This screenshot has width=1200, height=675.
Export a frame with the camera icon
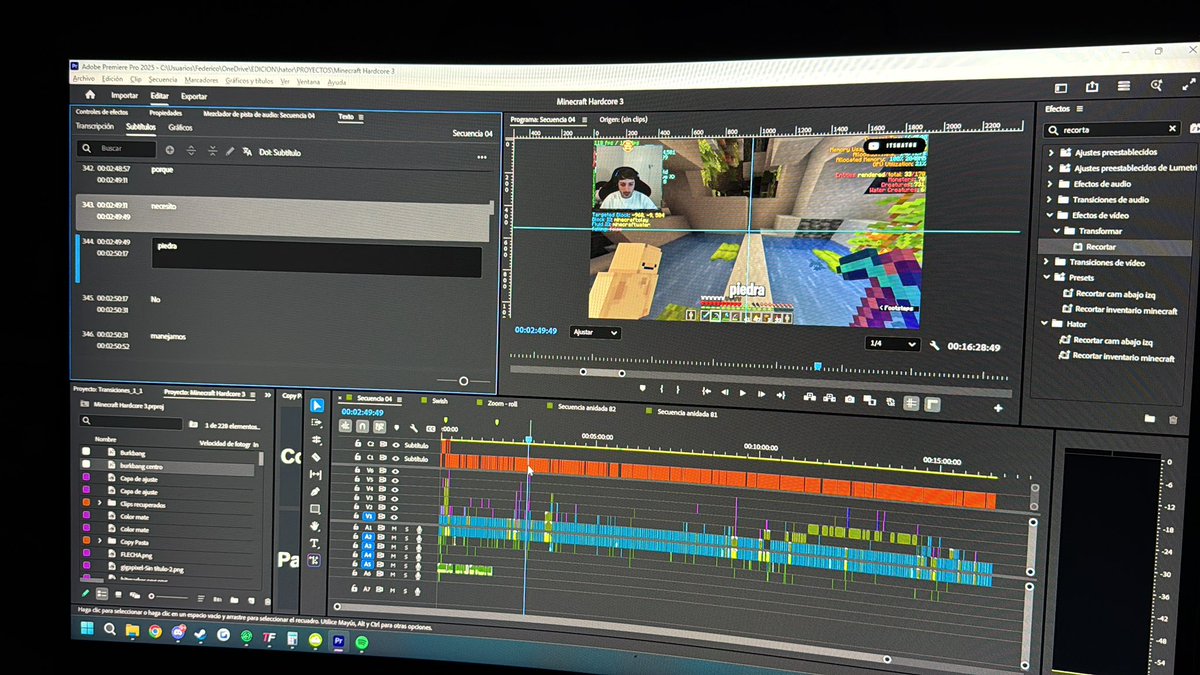[x=849, y=399]
